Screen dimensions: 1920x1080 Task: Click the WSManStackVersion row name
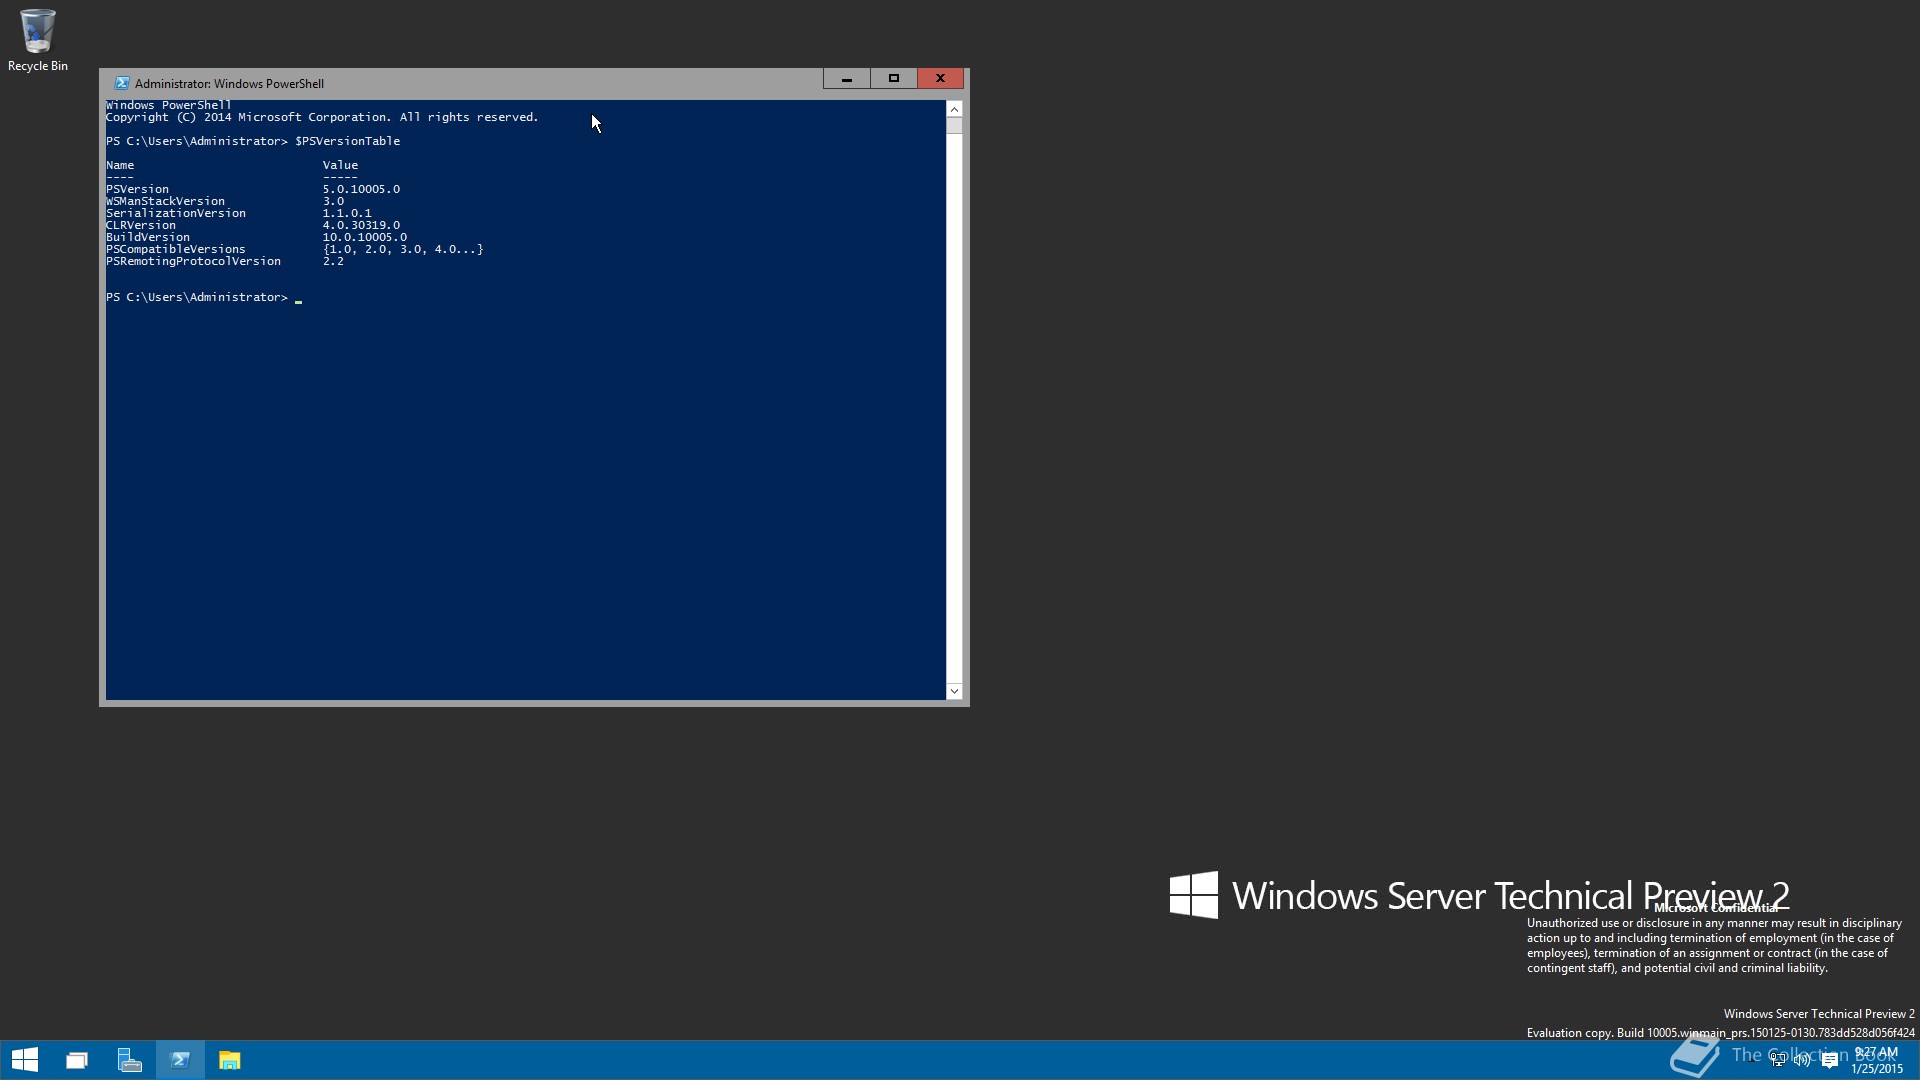165,201
